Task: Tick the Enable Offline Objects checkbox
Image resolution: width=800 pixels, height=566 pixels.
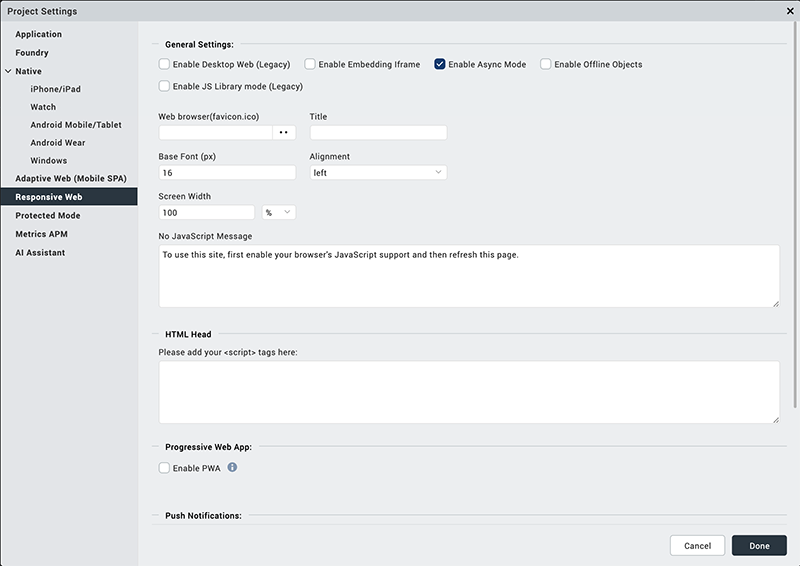Action: (x=546, y=64)
